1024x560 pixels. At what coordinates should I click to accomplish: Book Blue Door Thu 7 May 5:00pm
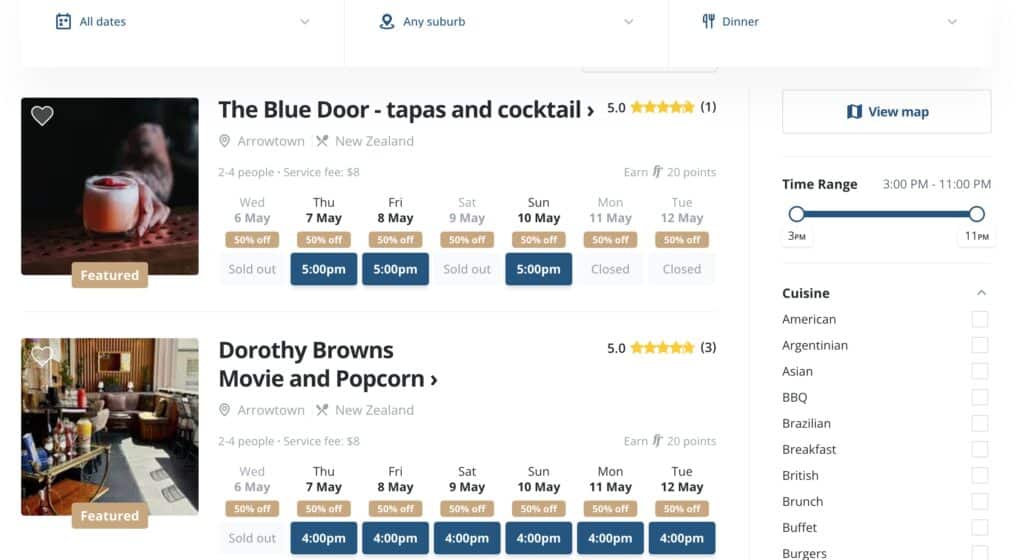point(324,269)
